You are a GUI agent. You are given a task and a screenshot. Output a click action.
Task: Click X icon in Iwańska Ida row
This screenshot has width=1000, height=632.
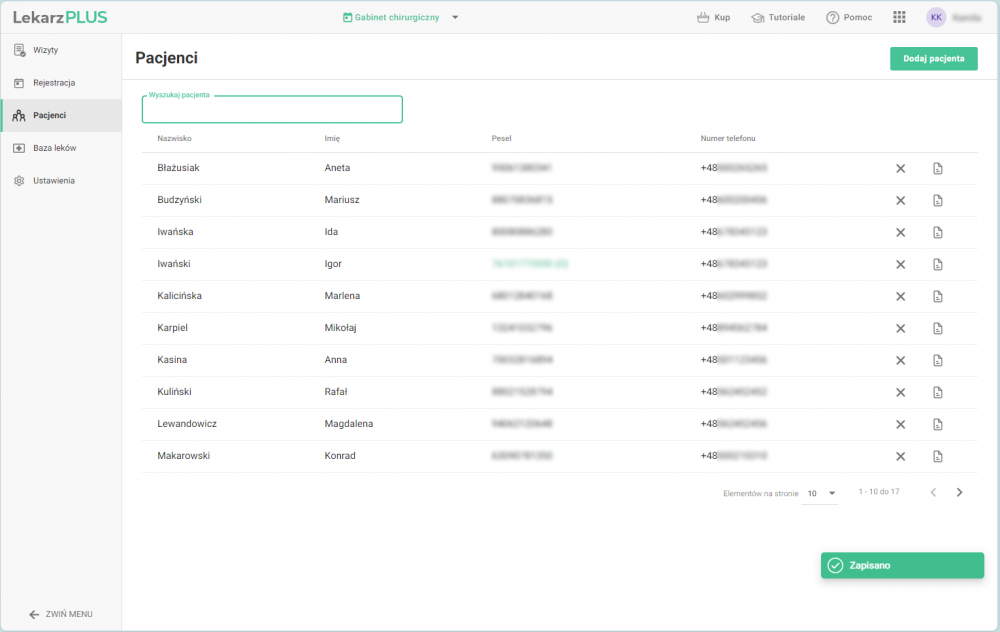[900, 232]
